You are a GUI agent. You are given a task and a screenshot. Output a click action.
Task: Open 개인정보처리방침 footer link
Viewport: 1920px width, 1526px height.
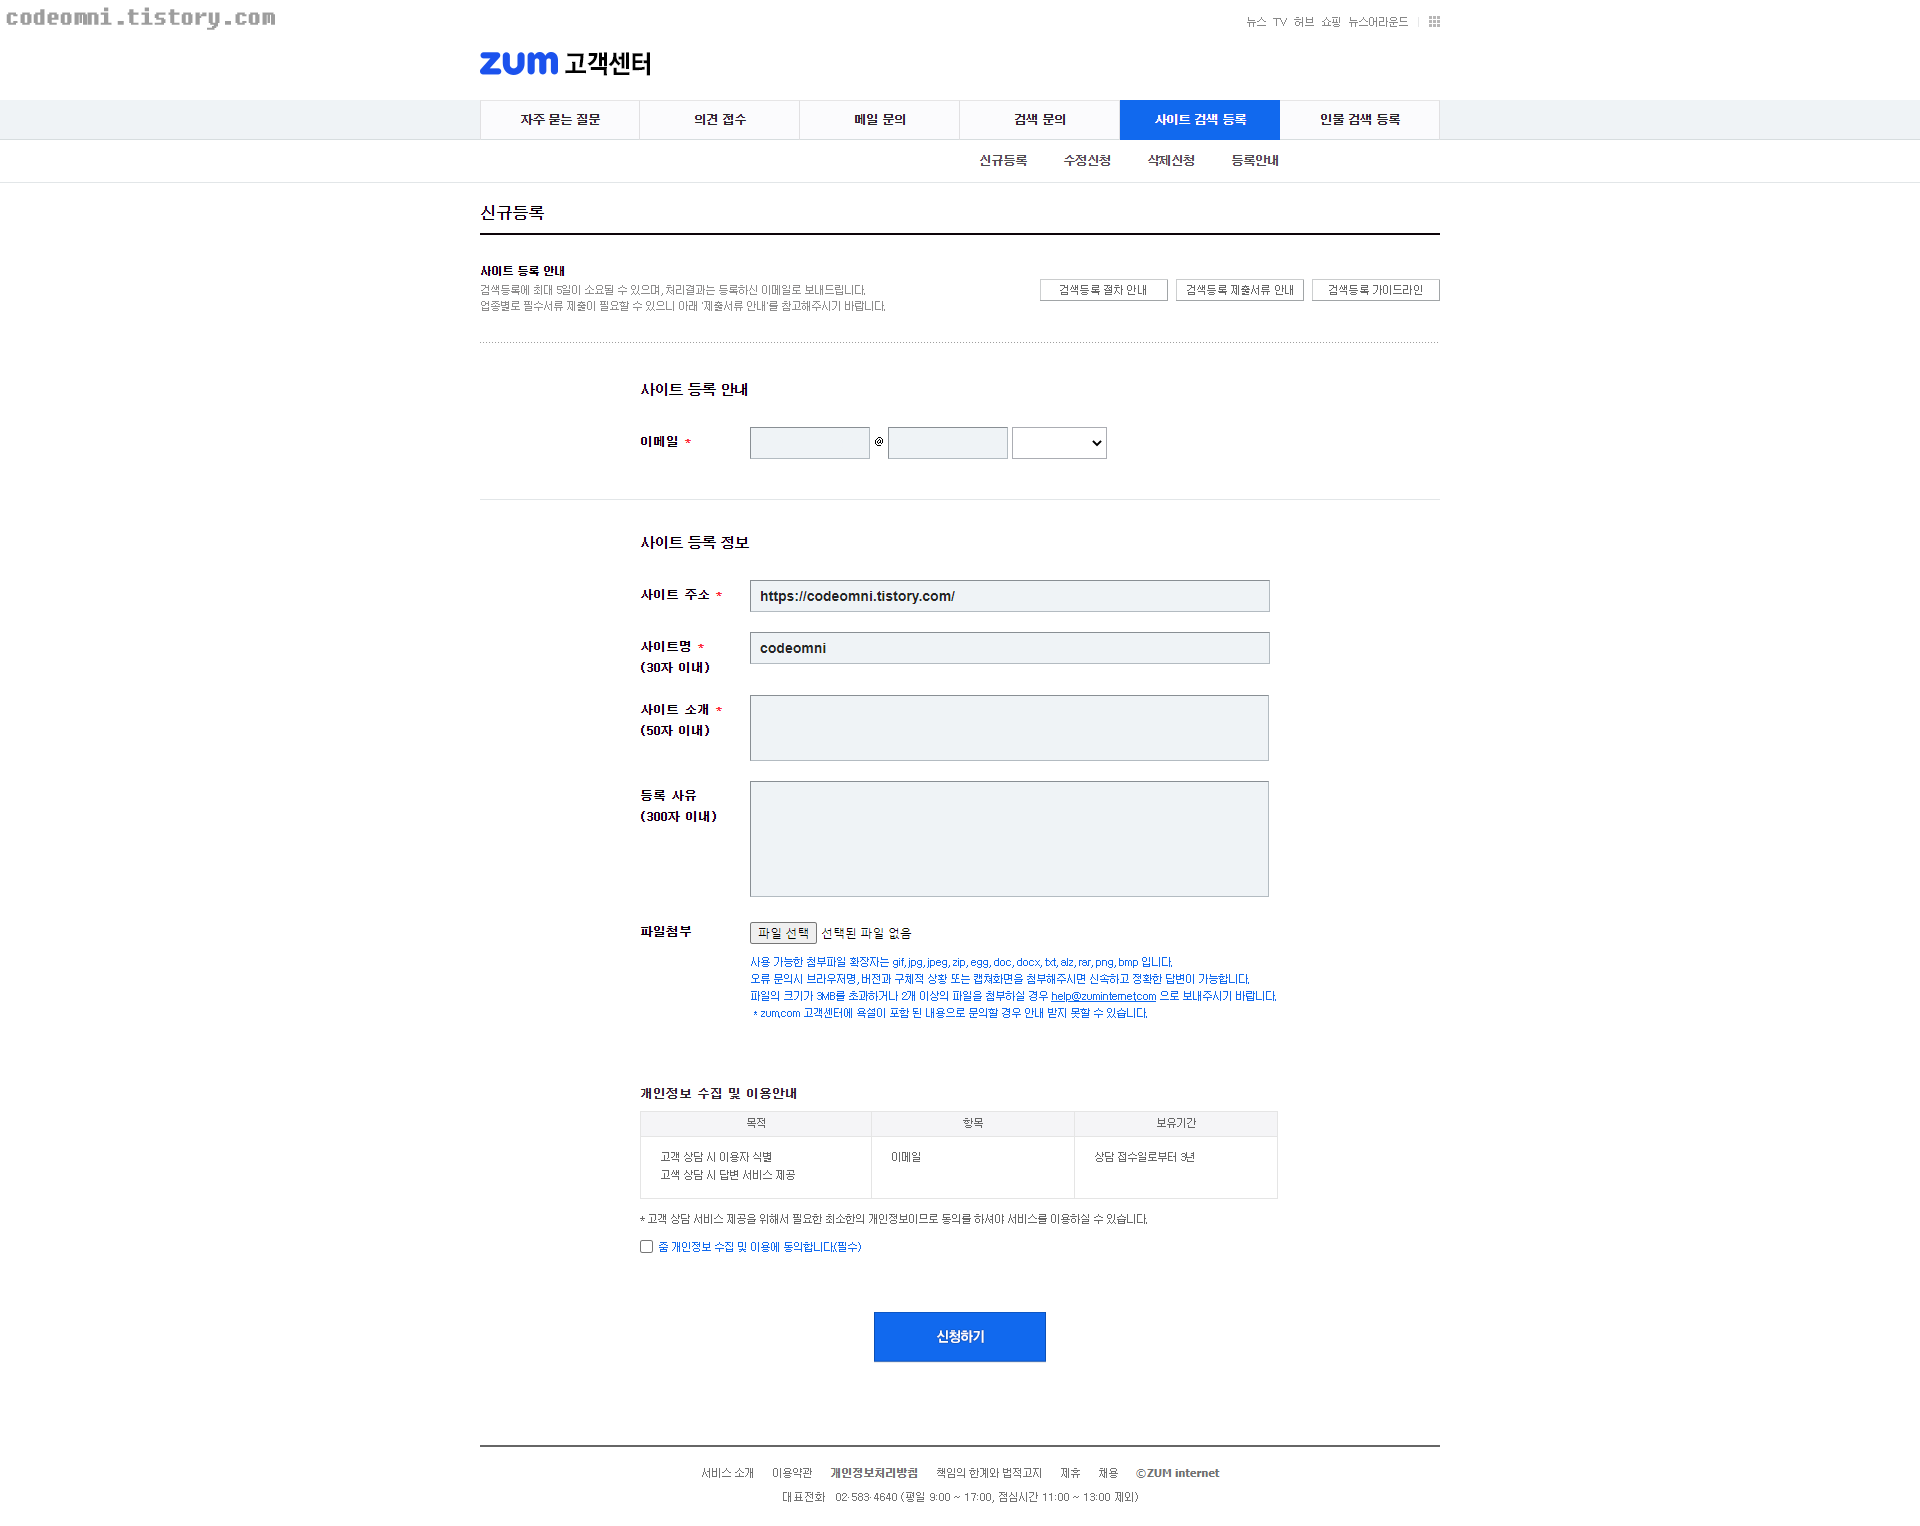click(x=873, y=1473)
